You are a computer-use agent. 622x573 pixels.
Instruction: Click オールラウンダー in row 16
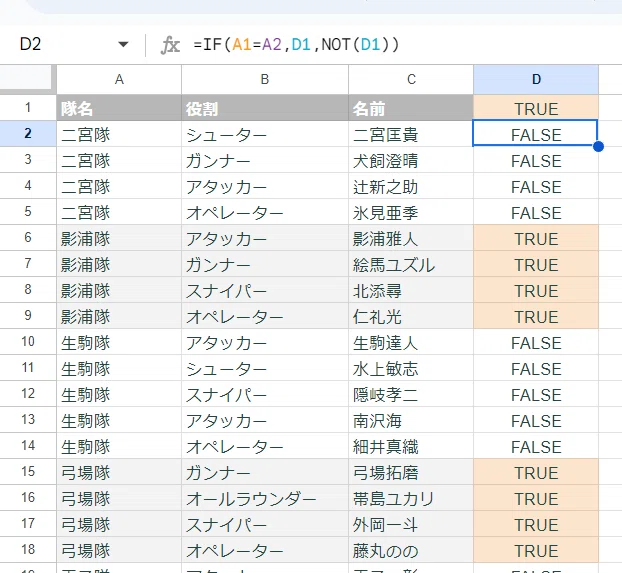click(265, 498)
